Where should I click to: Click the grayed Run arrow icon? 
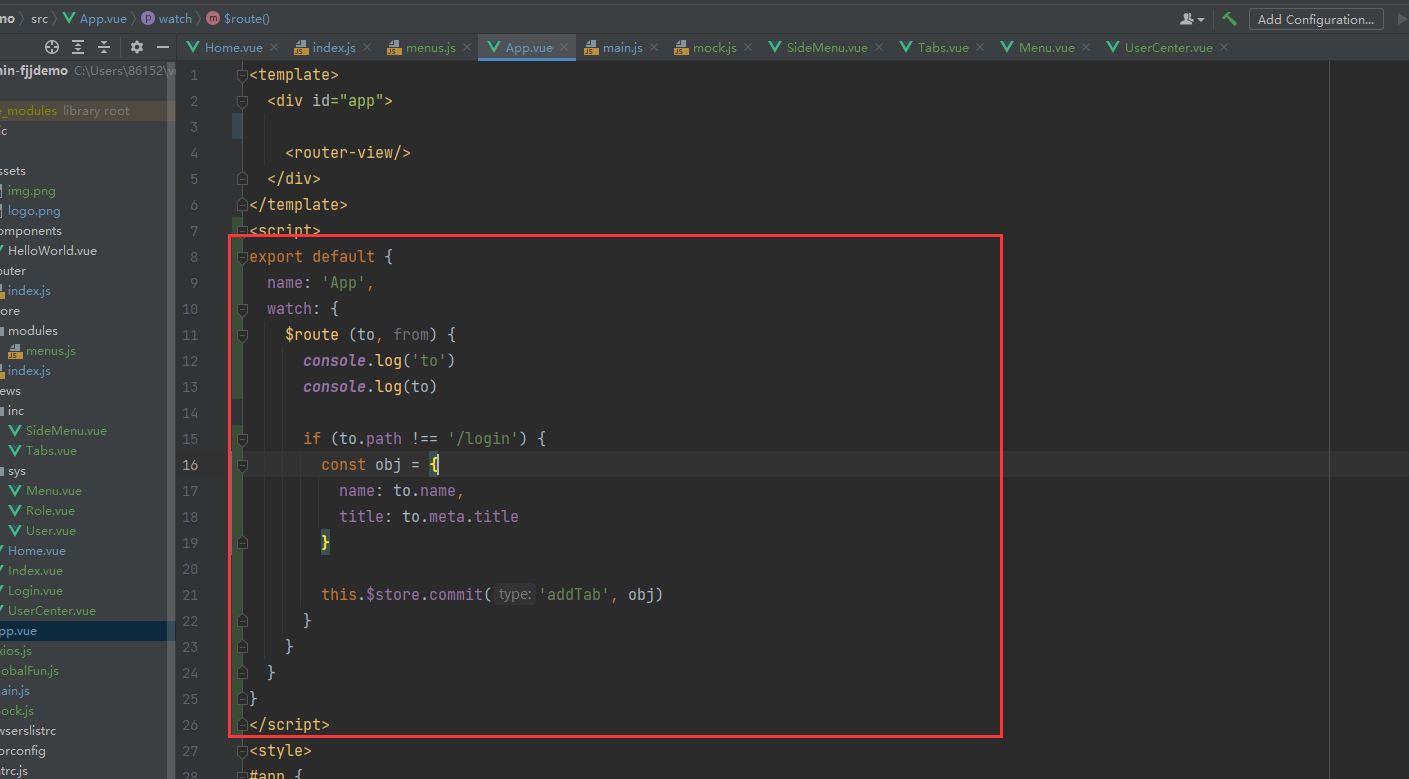coord(1401,19)
